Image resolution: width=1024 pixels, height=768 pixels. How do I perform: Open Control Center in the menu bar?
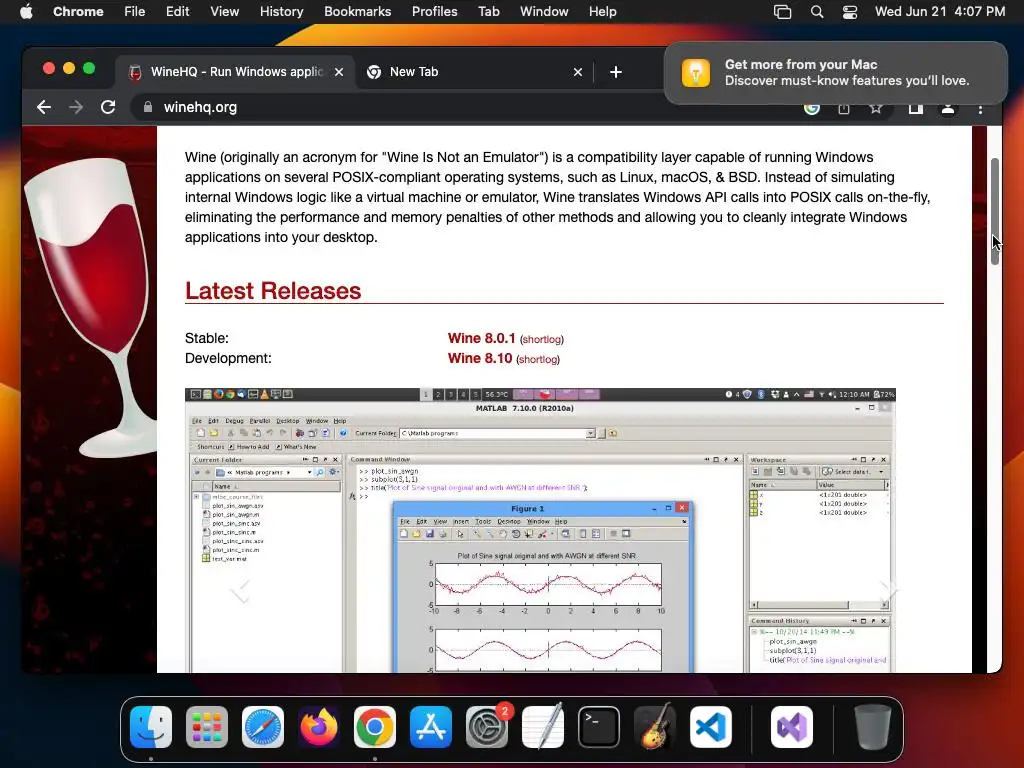pyautogui.click(x=850, y=12)
